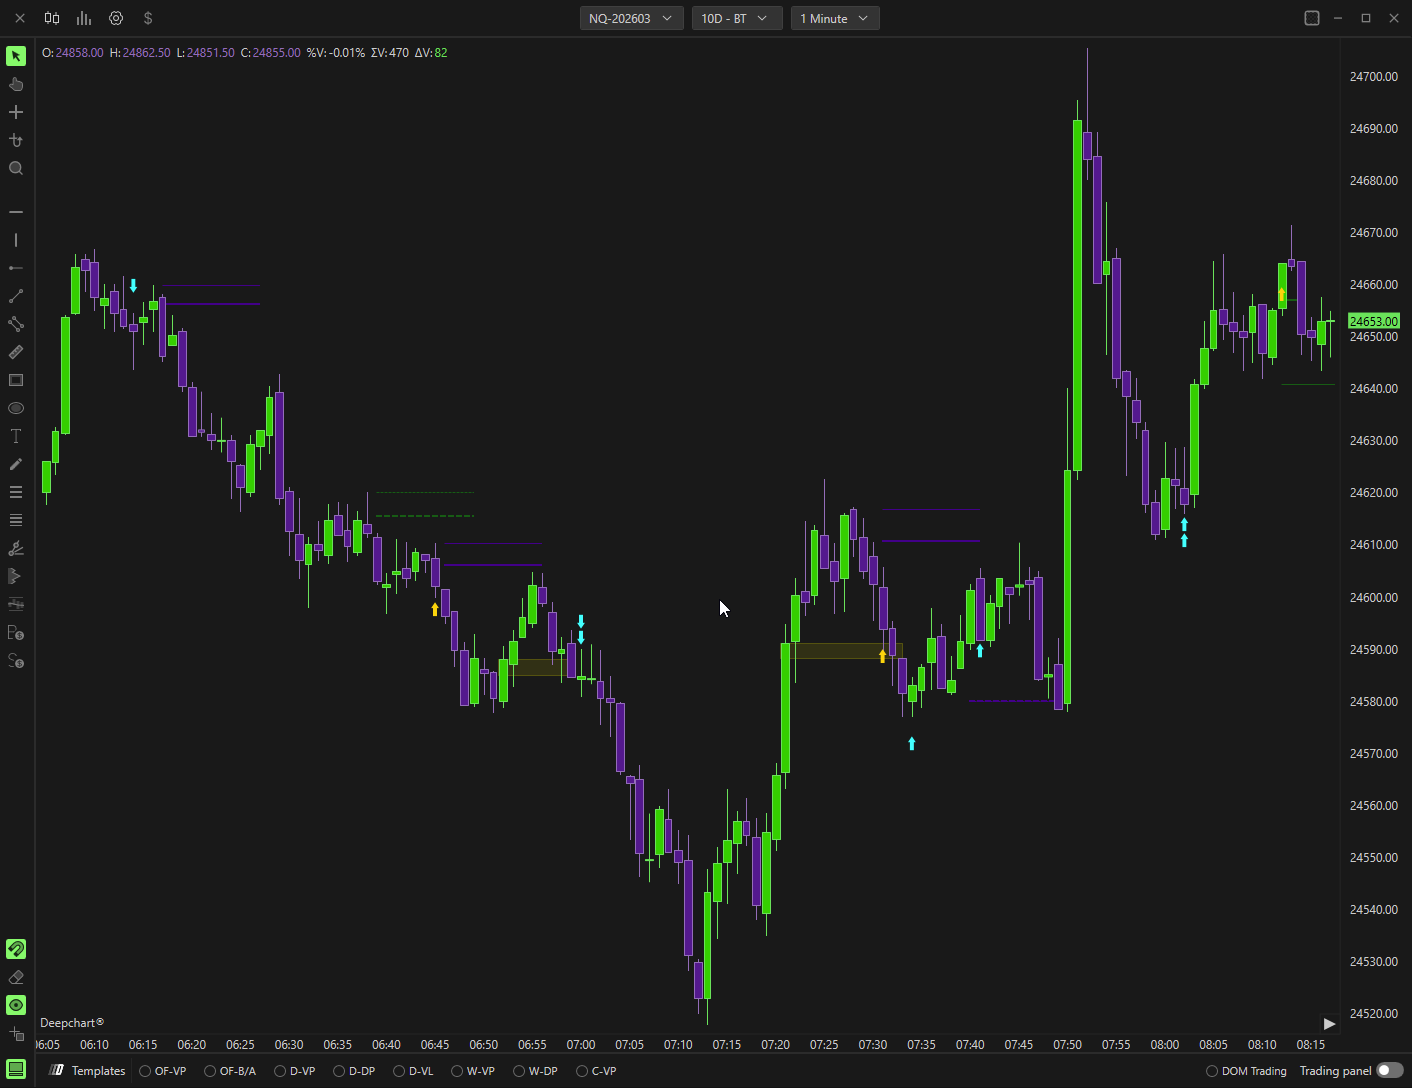Select the eraser tool
Screen dimensions: 1412x1088
tap(16, 977)
